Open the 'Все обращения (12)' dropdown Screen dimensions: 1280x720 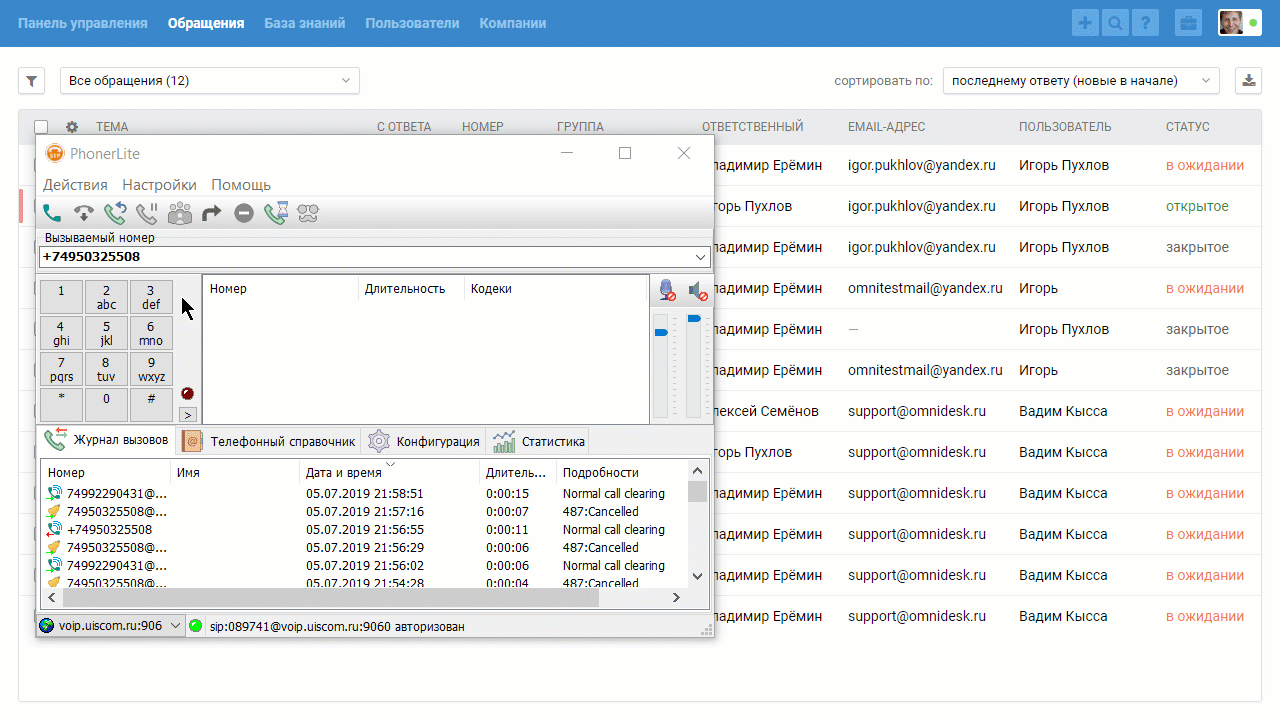210,81
